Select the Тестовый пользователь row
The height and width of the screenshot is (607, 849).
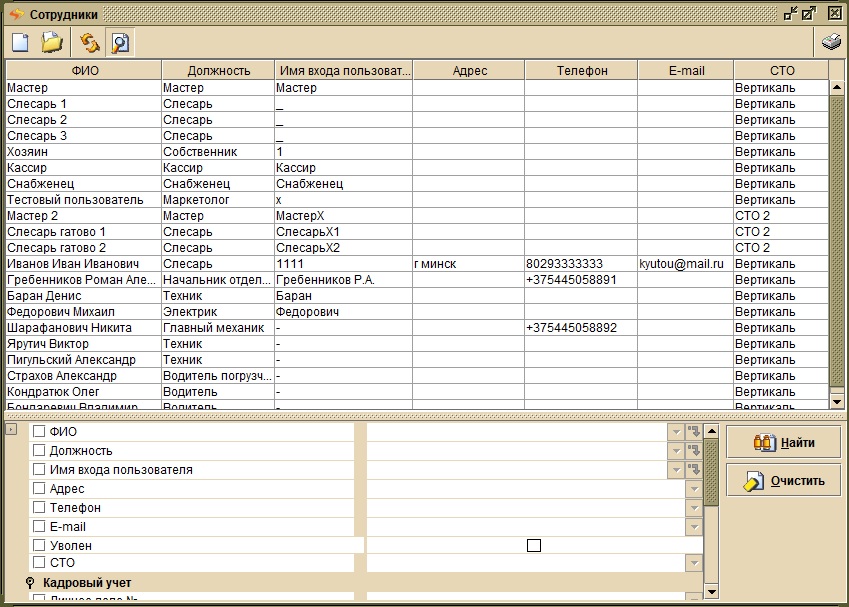(417, 200)
